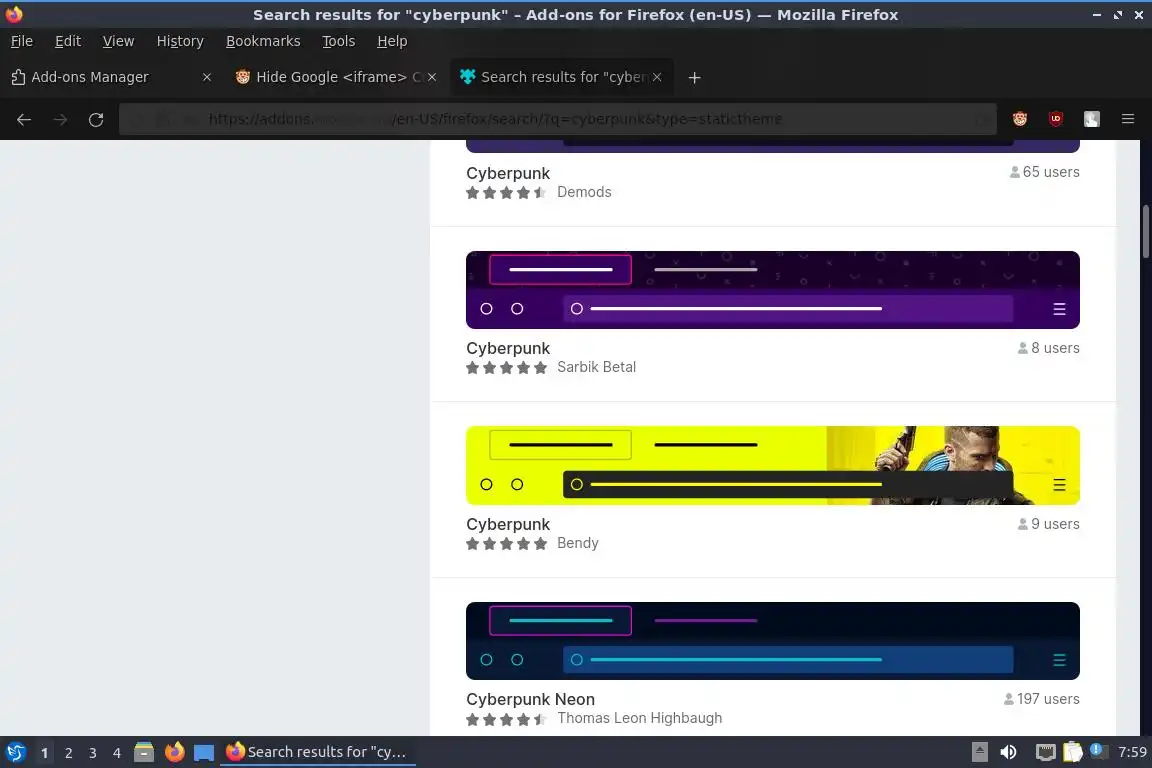Click the star rating of Cyberpunk Neon
The image size is (1152, 768).
tap(506, 719)
